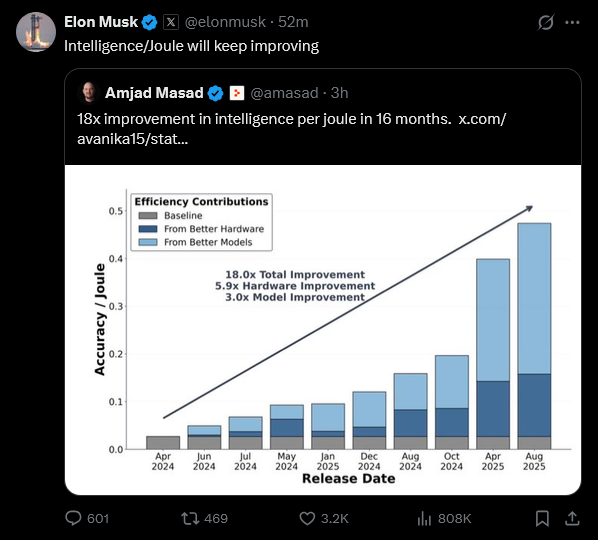Click the share upload icon
Image resolution: width=598 pixels, height=540 pixels.
tap(572, 518)
